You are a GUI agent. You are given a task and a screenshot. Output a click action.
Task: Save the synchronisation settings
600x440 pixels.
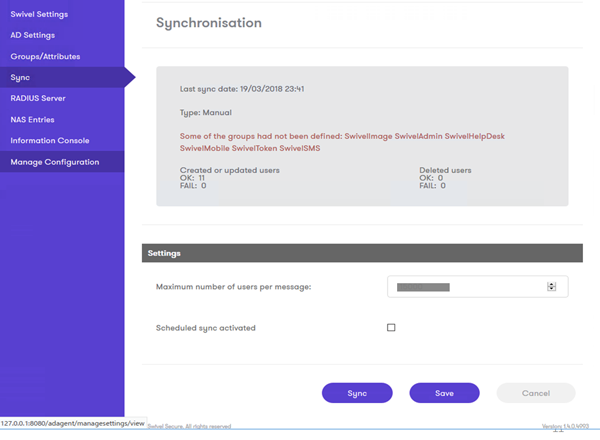pyautogui.click(x=444, y=393)
